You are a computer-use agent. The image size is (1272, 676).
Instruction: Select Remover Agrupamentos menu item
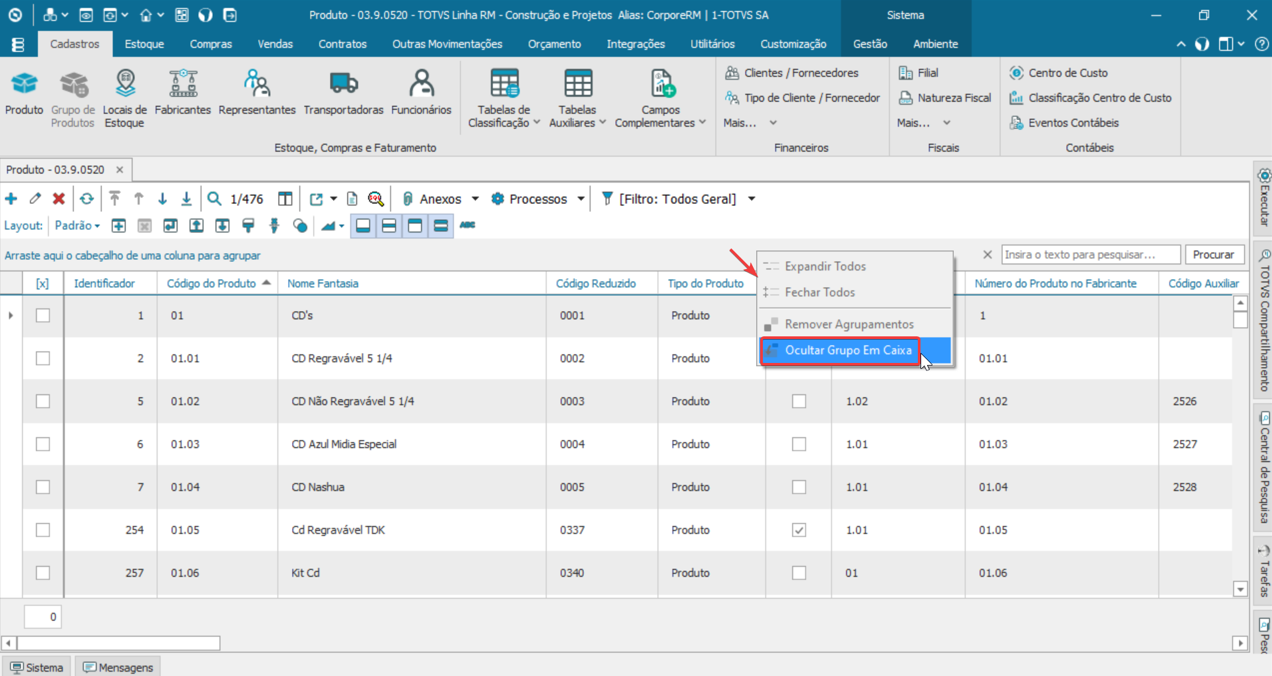(x=855, y=324)
